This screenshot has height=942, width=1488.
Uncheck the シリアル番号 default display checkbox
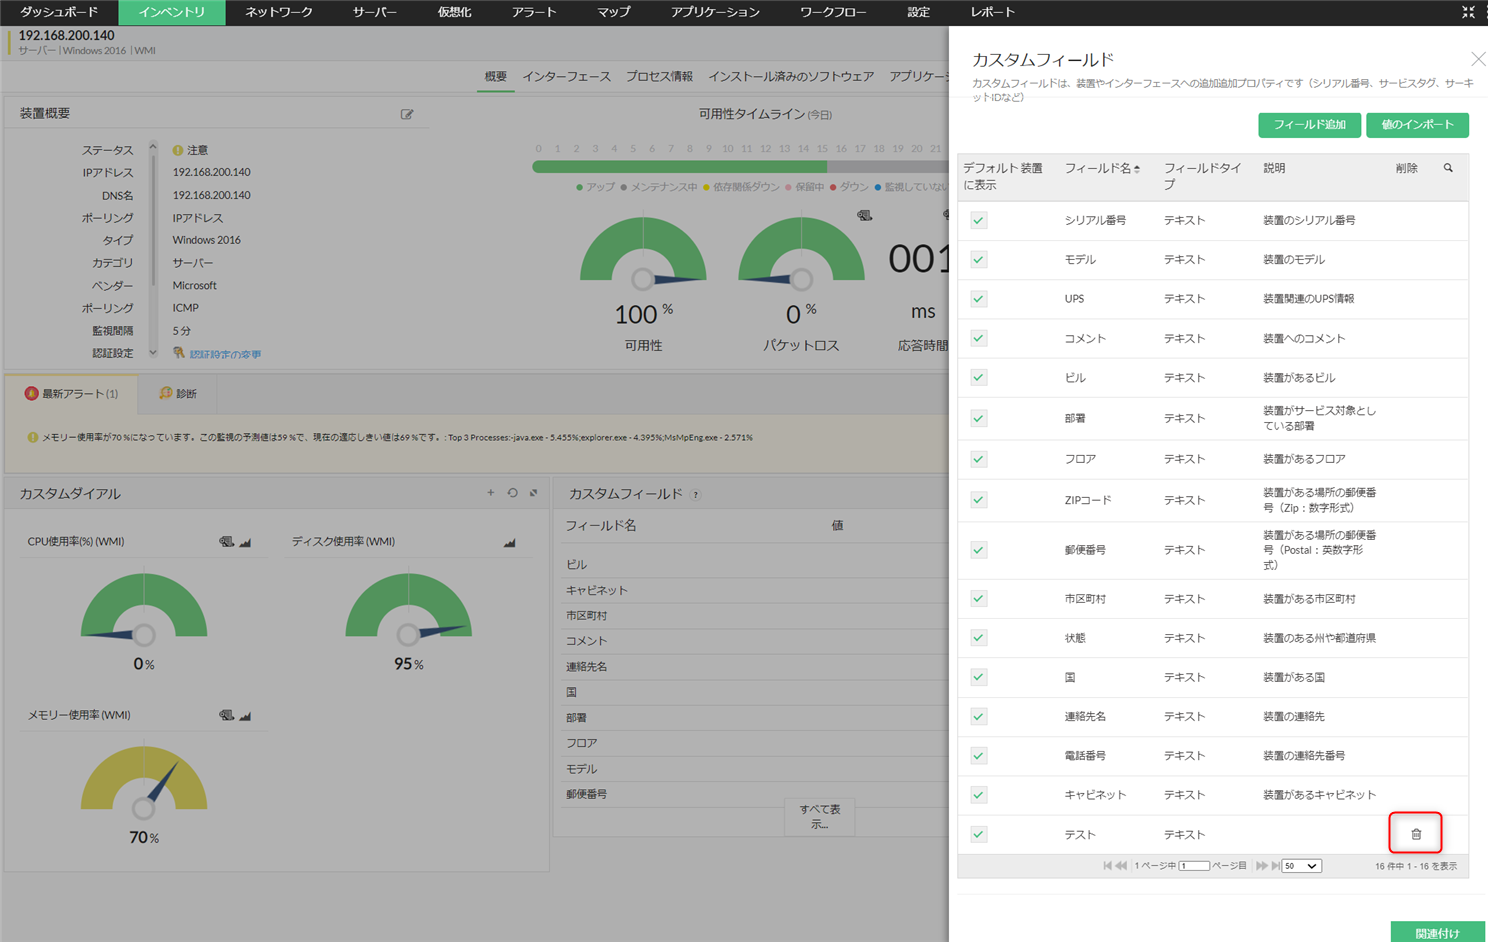click(979, 220)
